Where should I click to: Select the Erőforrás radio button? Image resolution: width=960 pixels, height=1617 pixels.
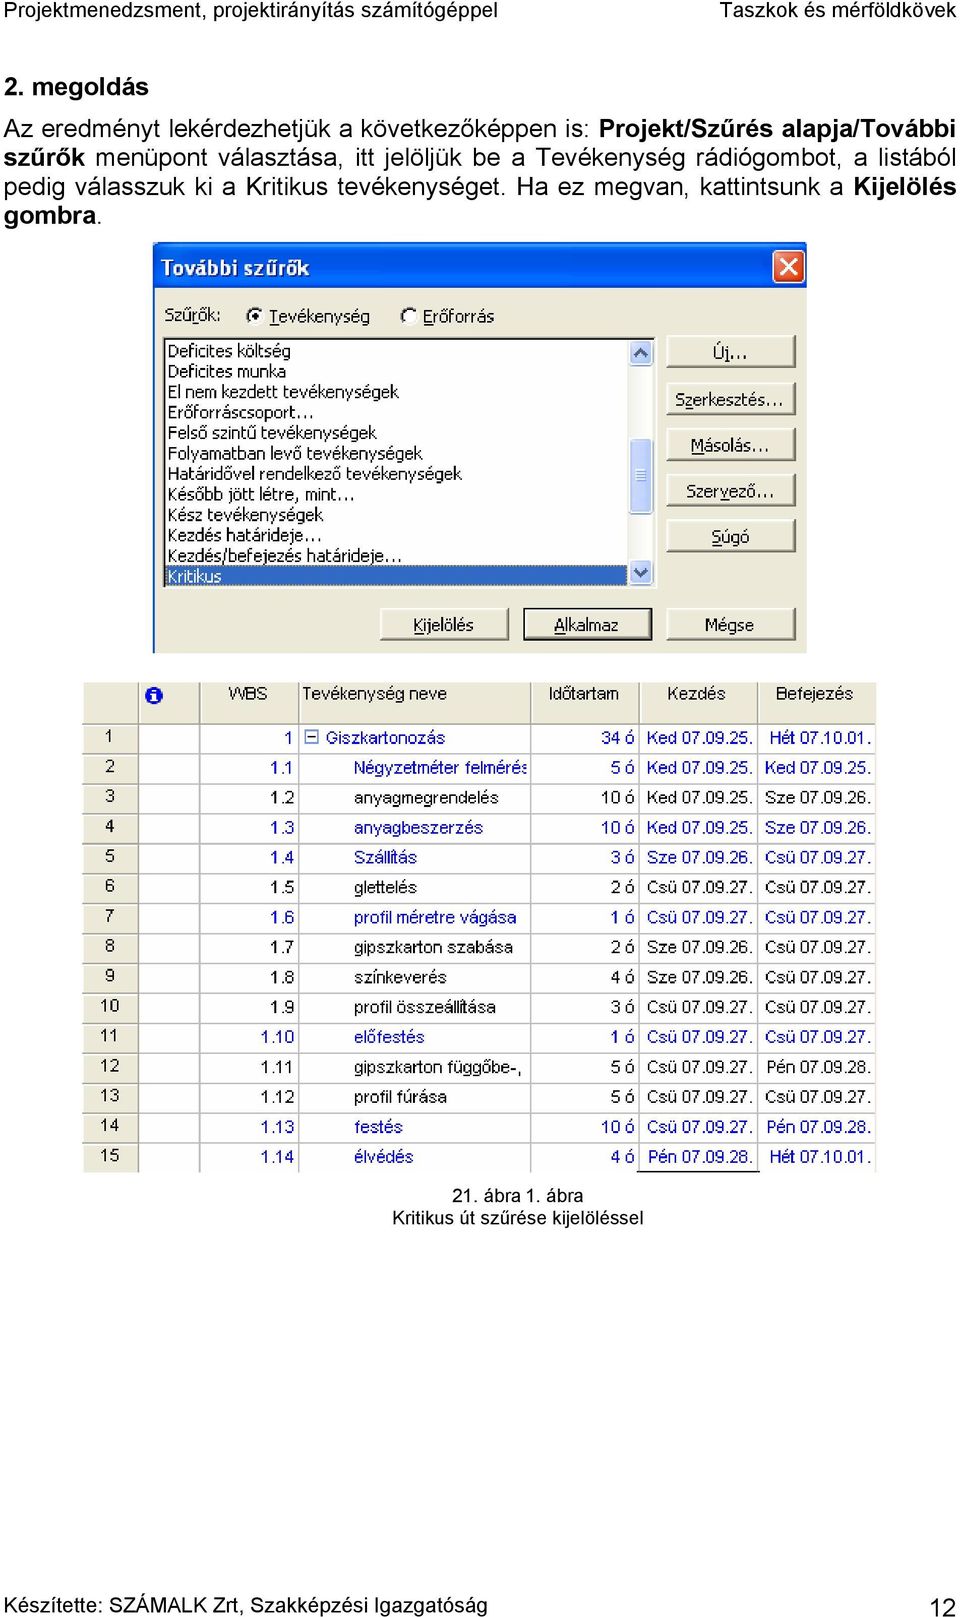coord(408,316)
